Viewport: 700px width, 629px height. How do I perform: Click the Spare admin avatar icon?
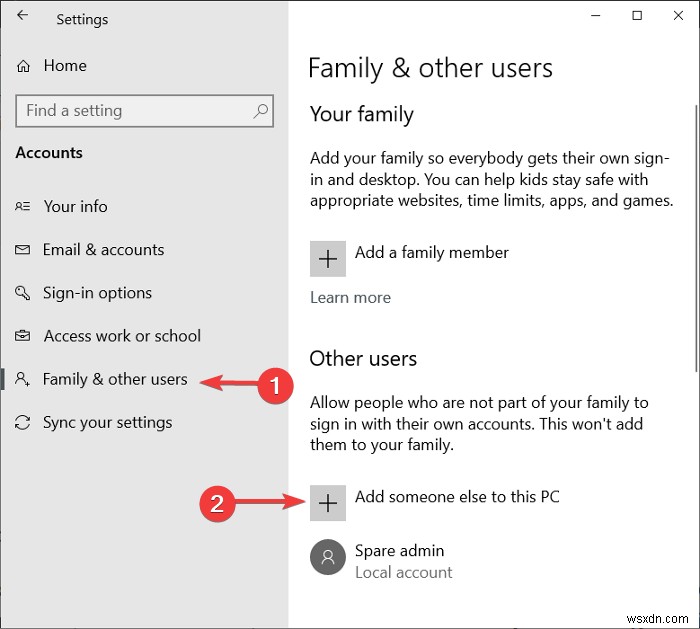coord(328,557)
